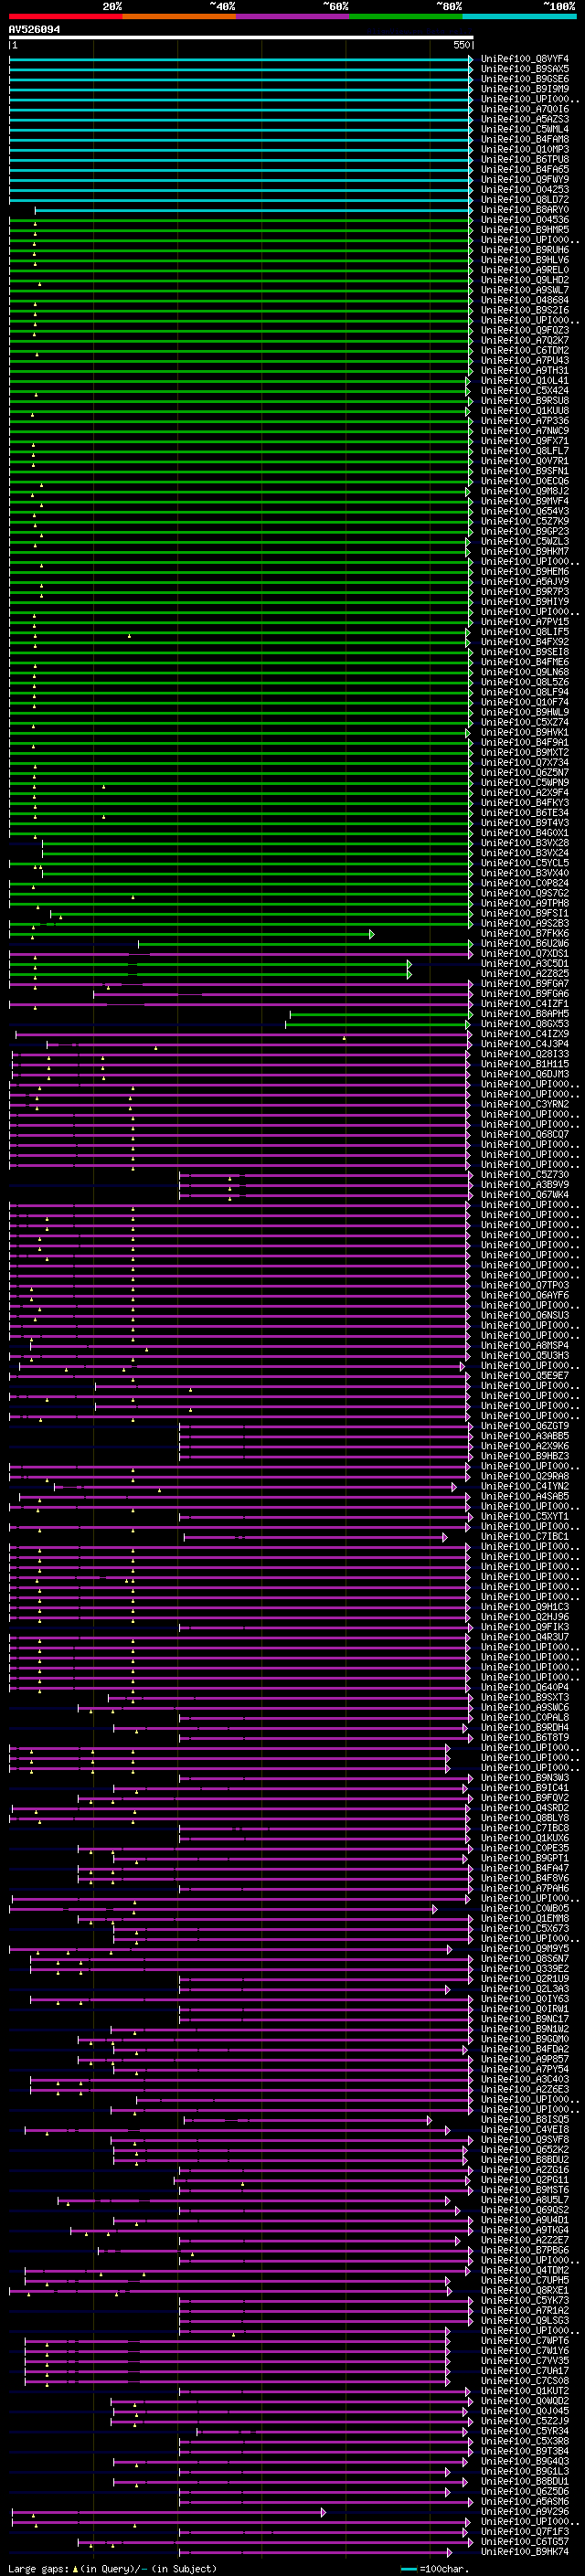Click hit label UniRef100_B9SFN1
The height and width of the screenshot is (2576, 585).
(525, 471)
